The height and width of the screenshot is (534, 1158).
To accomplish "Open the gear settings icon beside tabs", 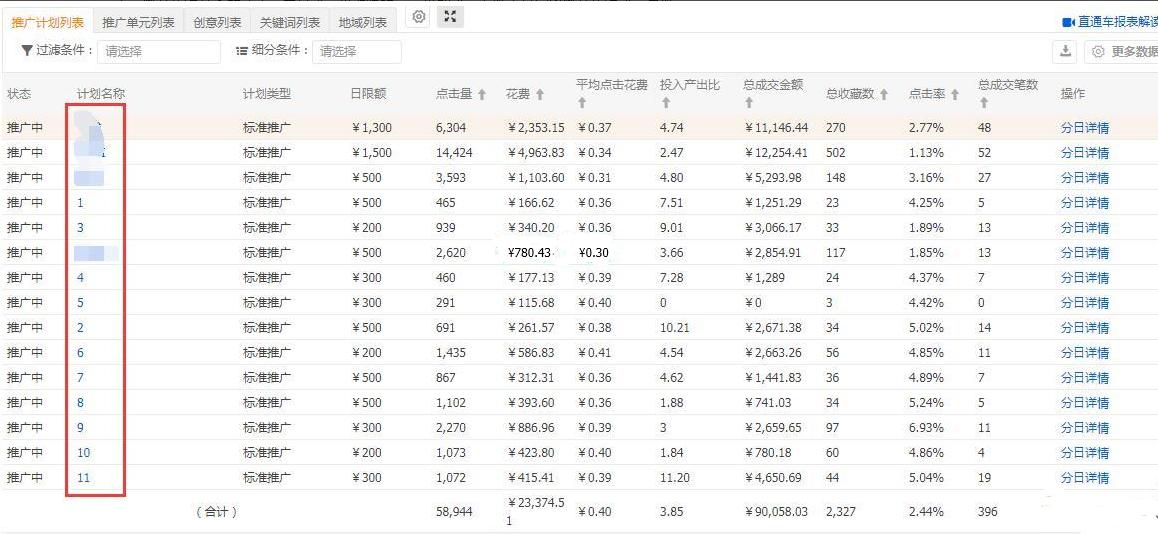I will pyautogui.click(x=419, y=17).
